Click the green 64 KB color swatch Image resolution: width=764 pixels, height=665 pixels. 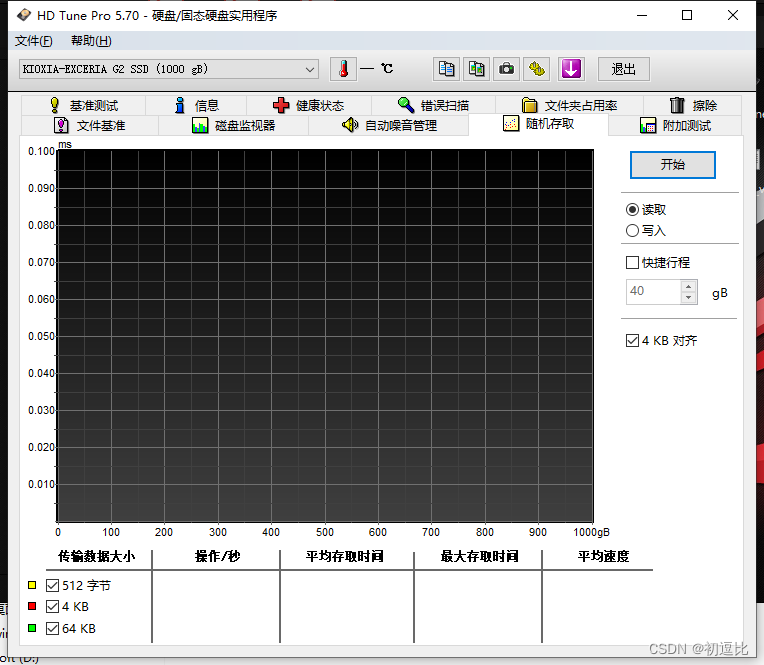pos(32,628)
